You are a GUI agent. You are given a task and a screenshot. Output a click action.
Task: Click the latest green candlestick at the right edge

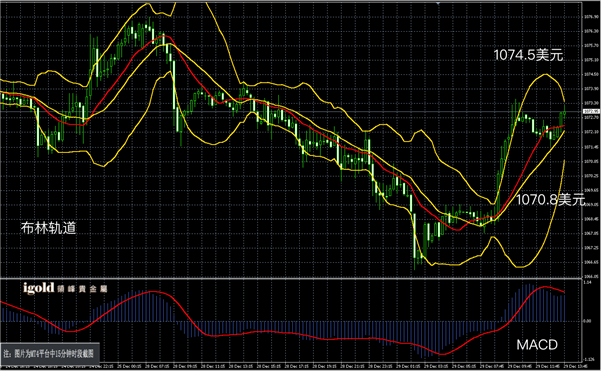(565, 113)
